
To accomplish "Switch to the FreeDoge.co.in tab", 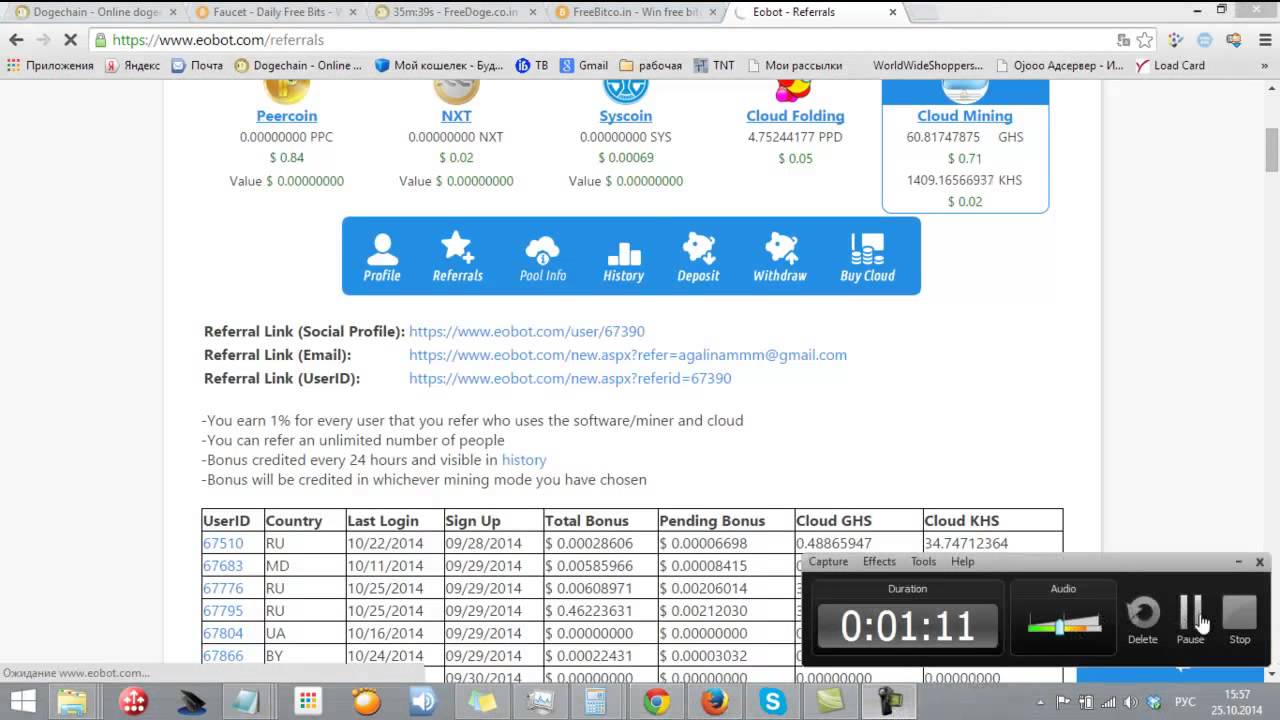I will tap(455, 12).
